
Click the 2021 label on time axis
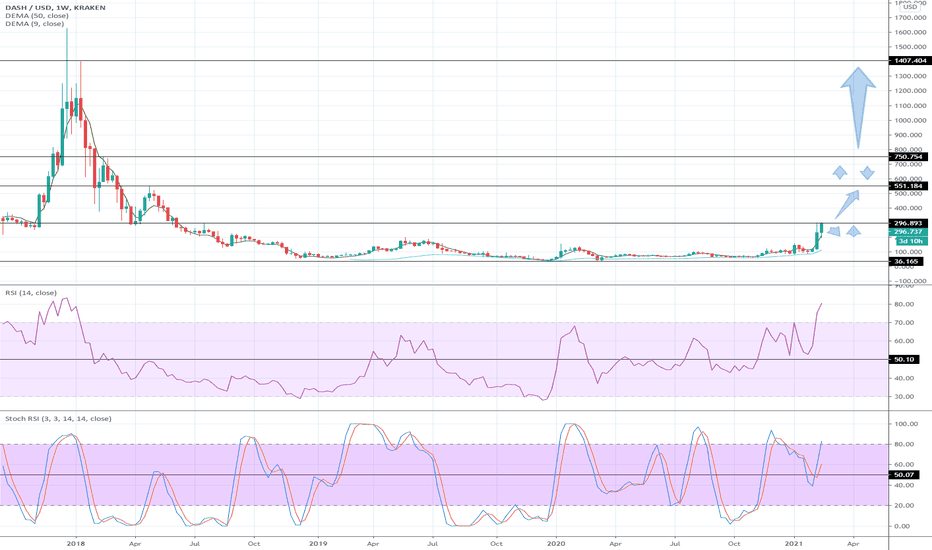(794, 543)
